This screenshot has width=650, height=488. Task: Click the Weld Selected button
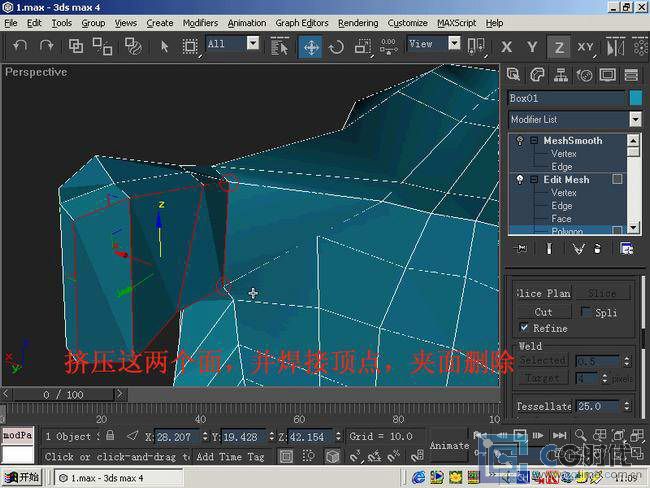point(543,361)
